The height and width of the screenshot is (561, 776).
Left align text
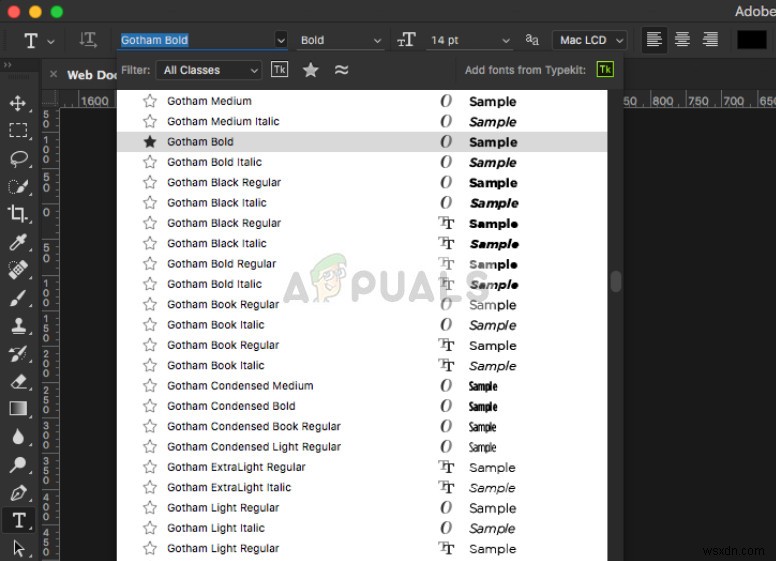tap(654, 40)
